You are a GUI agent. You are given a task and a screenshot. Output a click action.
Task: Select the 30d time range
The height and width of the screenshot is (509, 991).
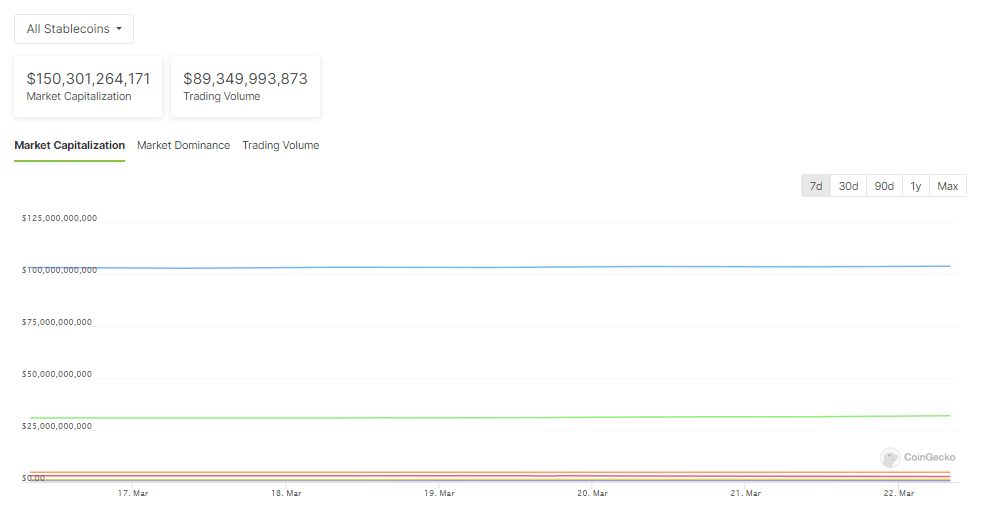point(848,186)
